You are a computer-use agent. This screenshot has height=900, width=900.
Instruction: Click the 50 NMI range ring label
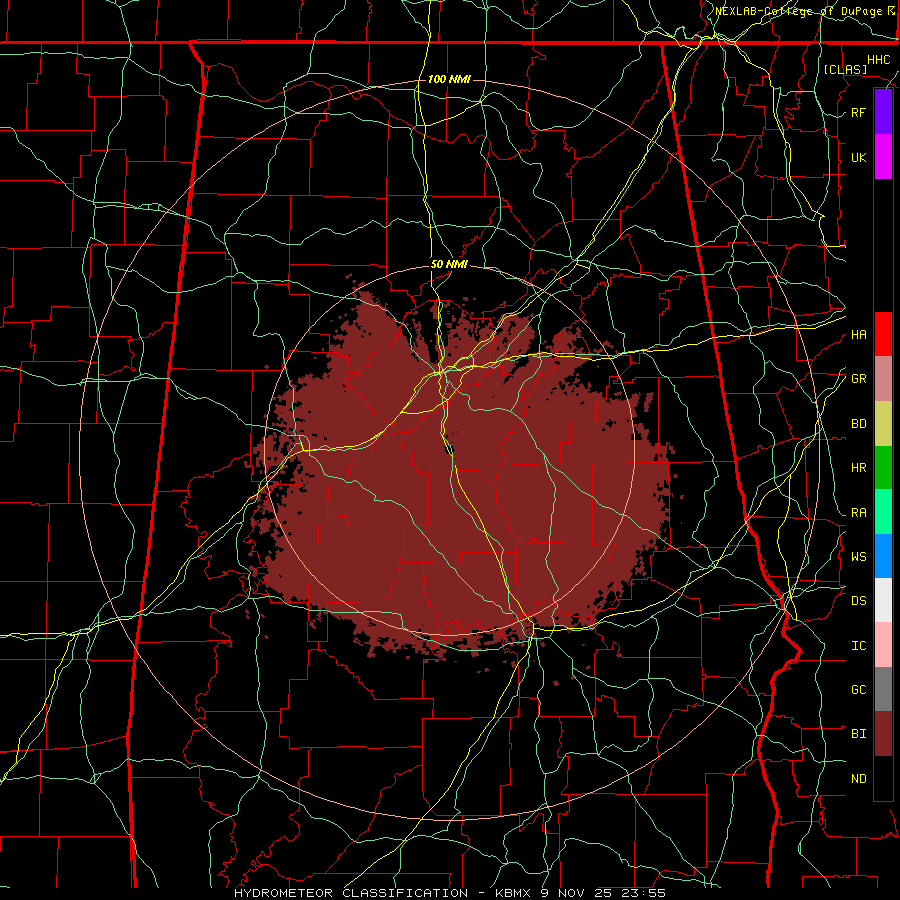point(449,265)
